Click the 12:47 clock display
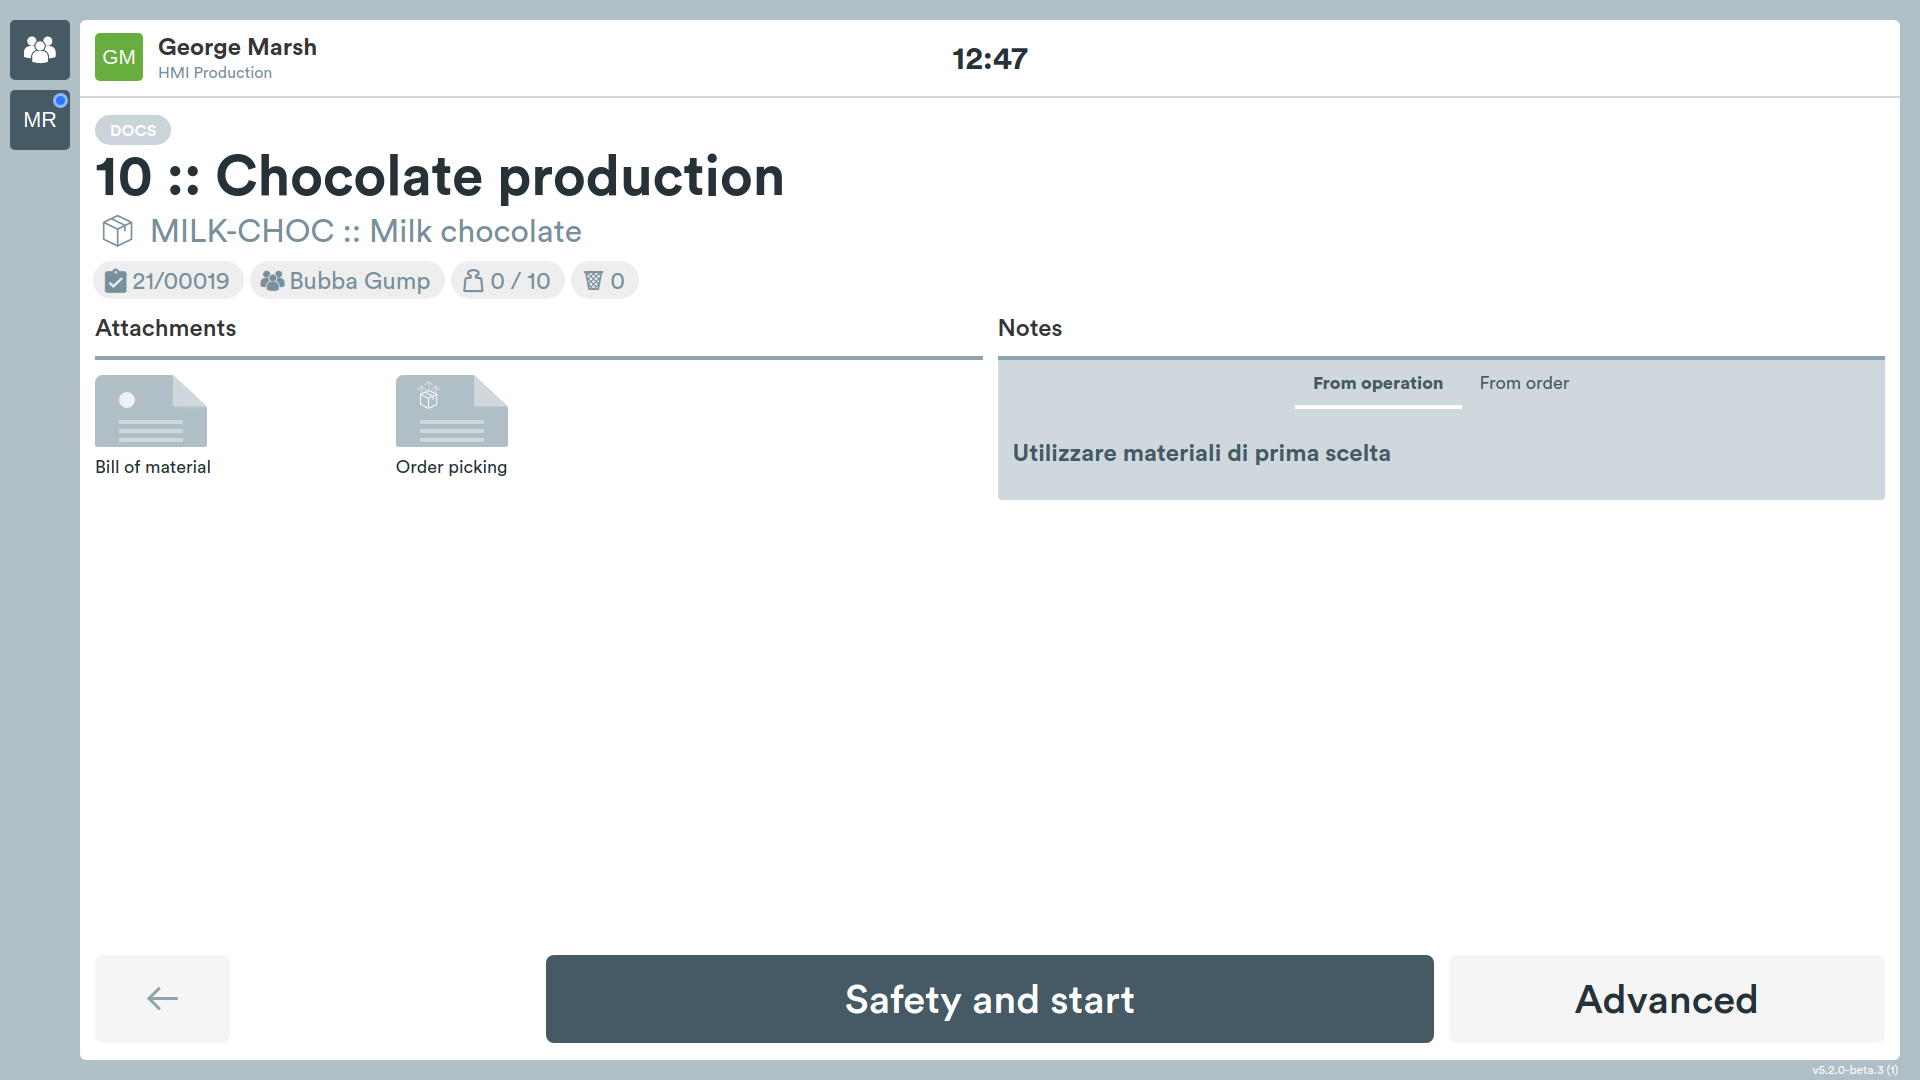This screenshot has height=1080, width=1920. pos(990,59)
